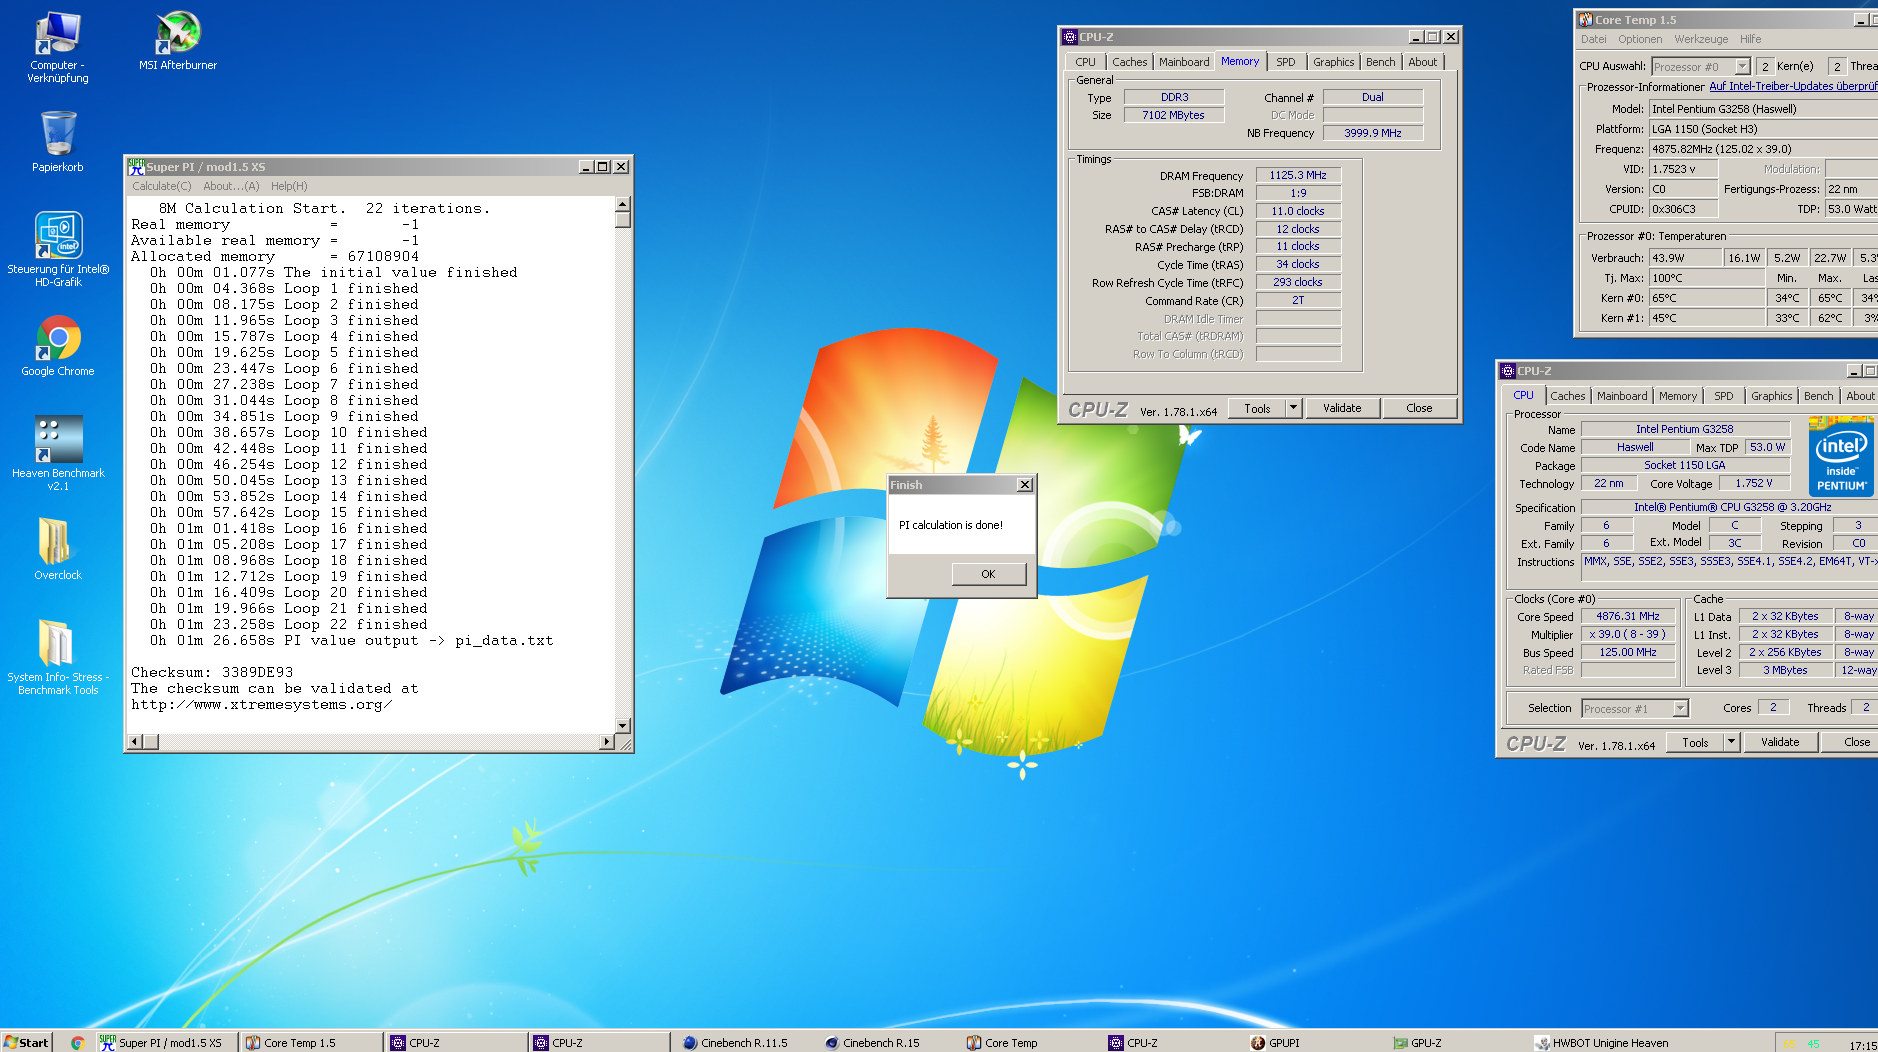
Task: Select About tab in Memory CPU-Z window
Action: (1422, 62)
